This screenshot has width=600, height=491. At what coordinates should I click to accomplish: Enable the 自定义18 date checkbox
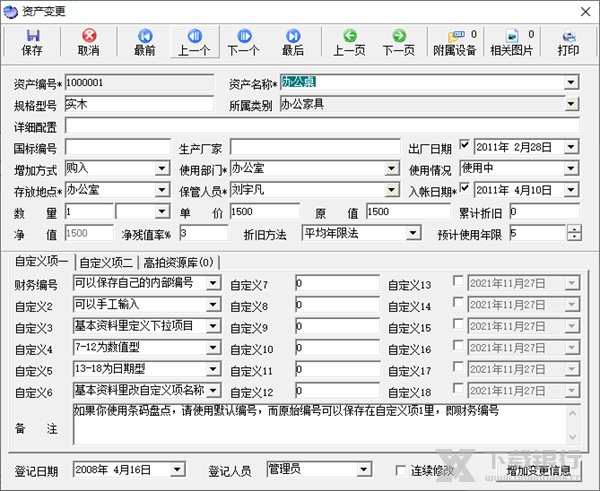(458, 388)
